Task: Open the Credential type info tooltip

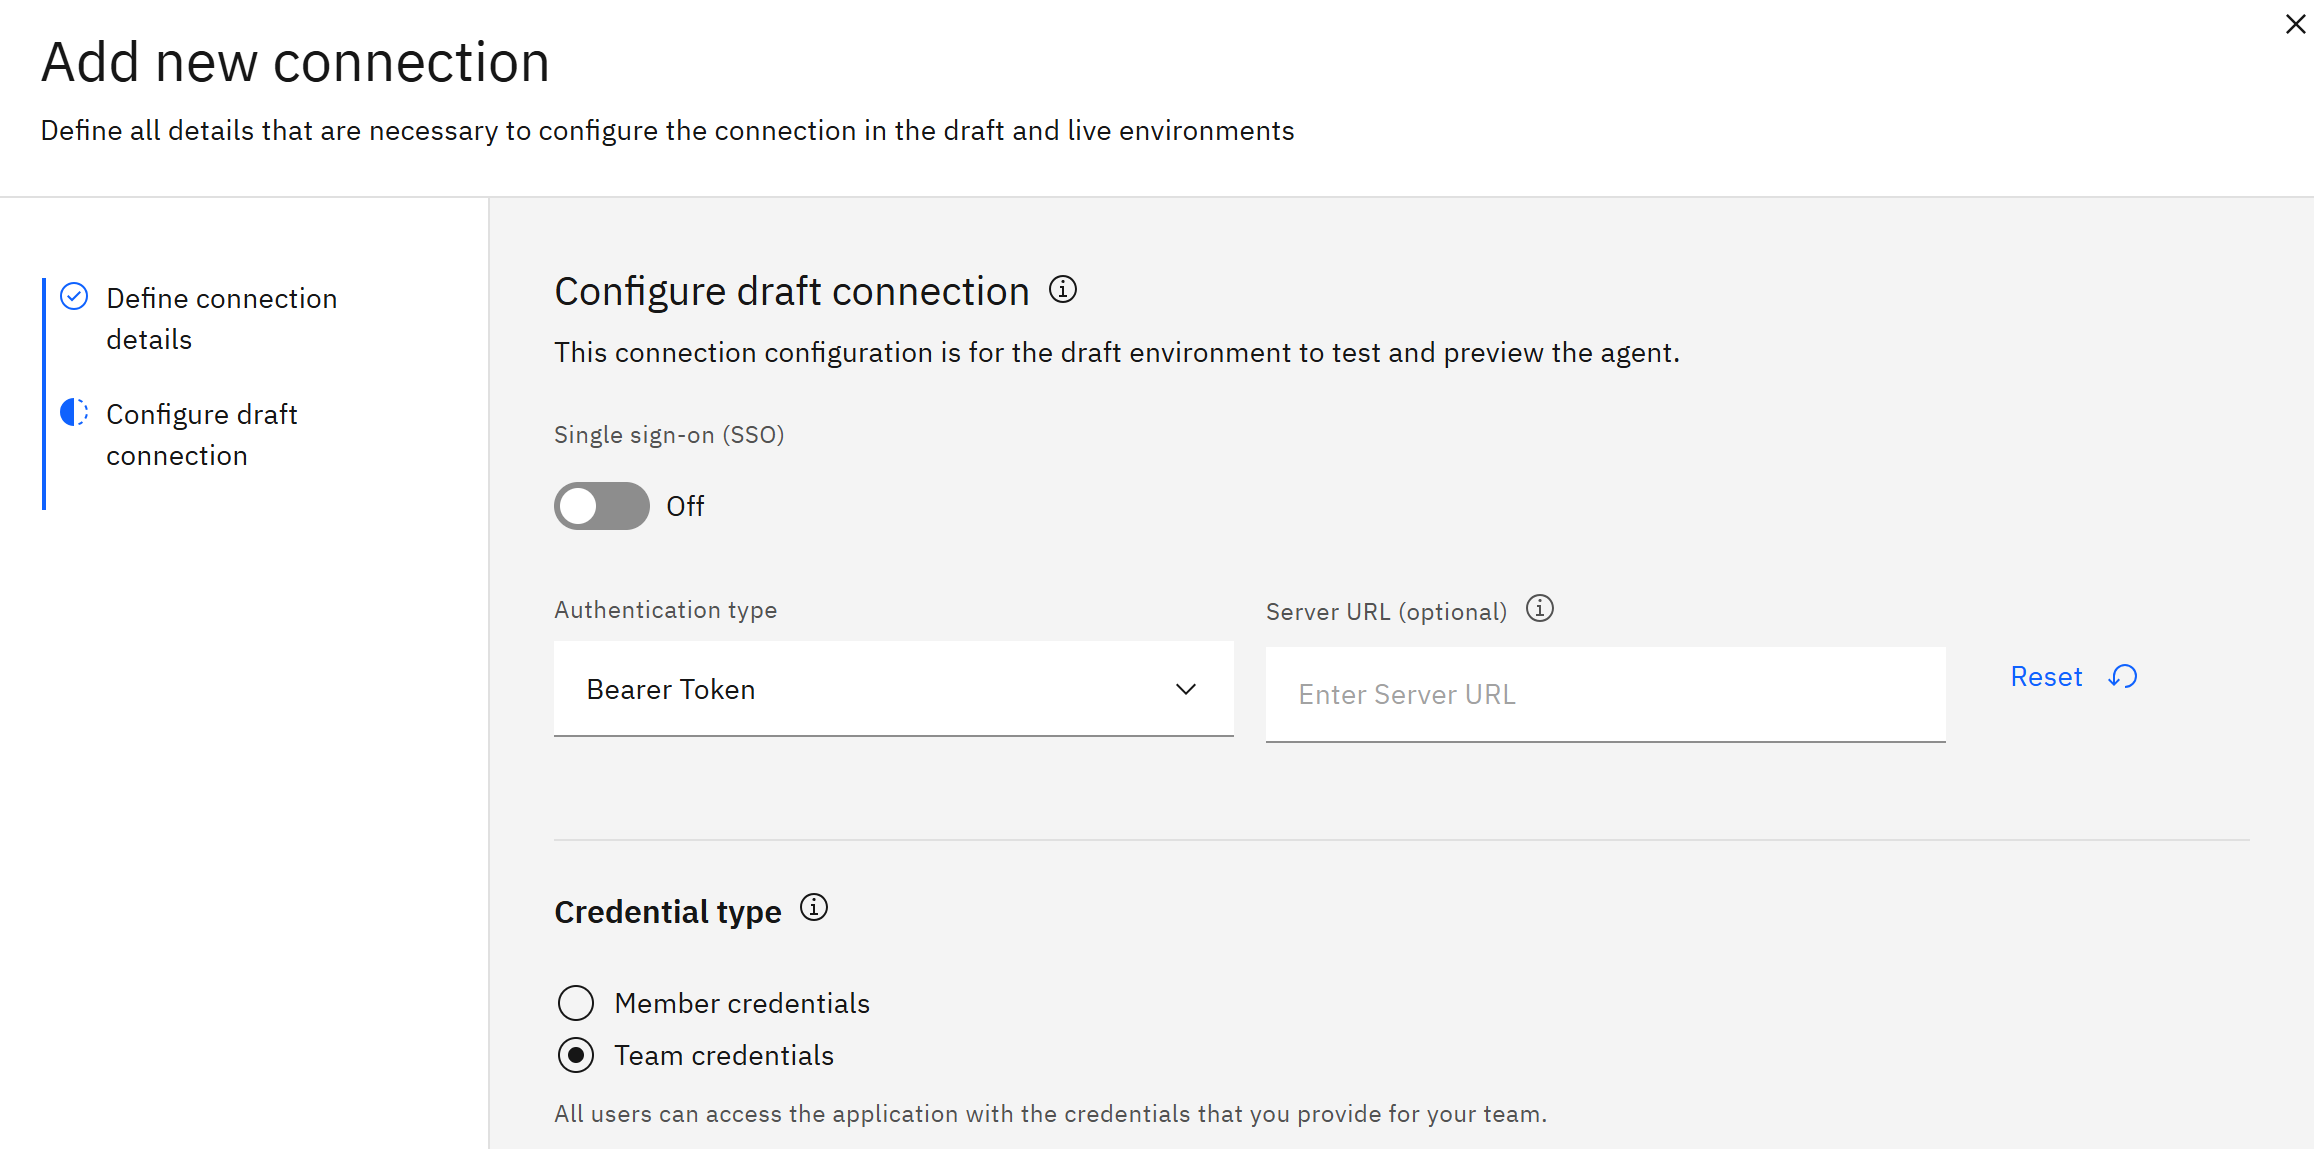Action: tap(814, 908)
